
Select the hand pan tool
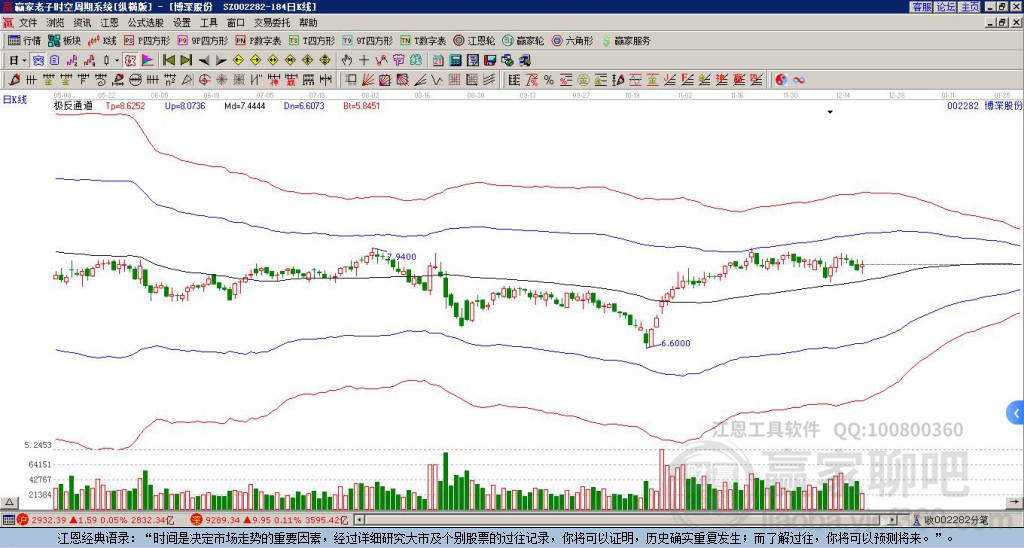[x=346, y=61]
